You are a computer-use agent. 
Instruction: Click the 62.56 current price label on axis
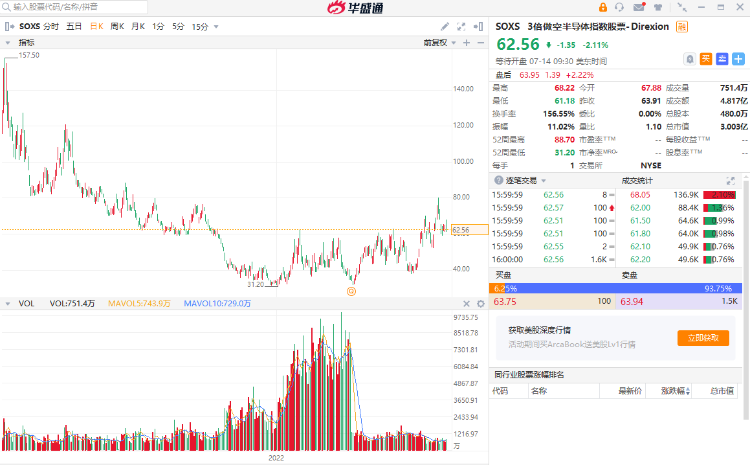(x=470, y=230)
